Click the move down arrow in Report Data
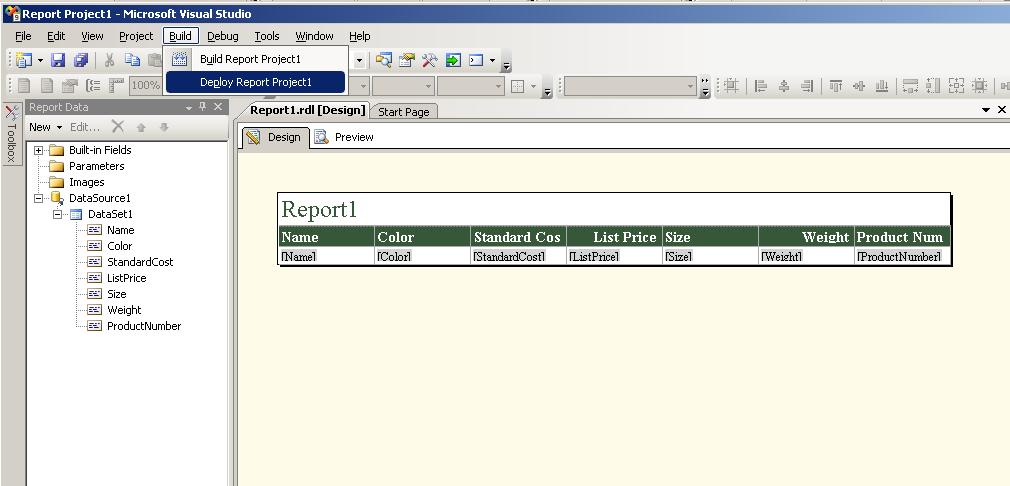The height and width of the screenshot is (486, 1010). coord(164,127)
